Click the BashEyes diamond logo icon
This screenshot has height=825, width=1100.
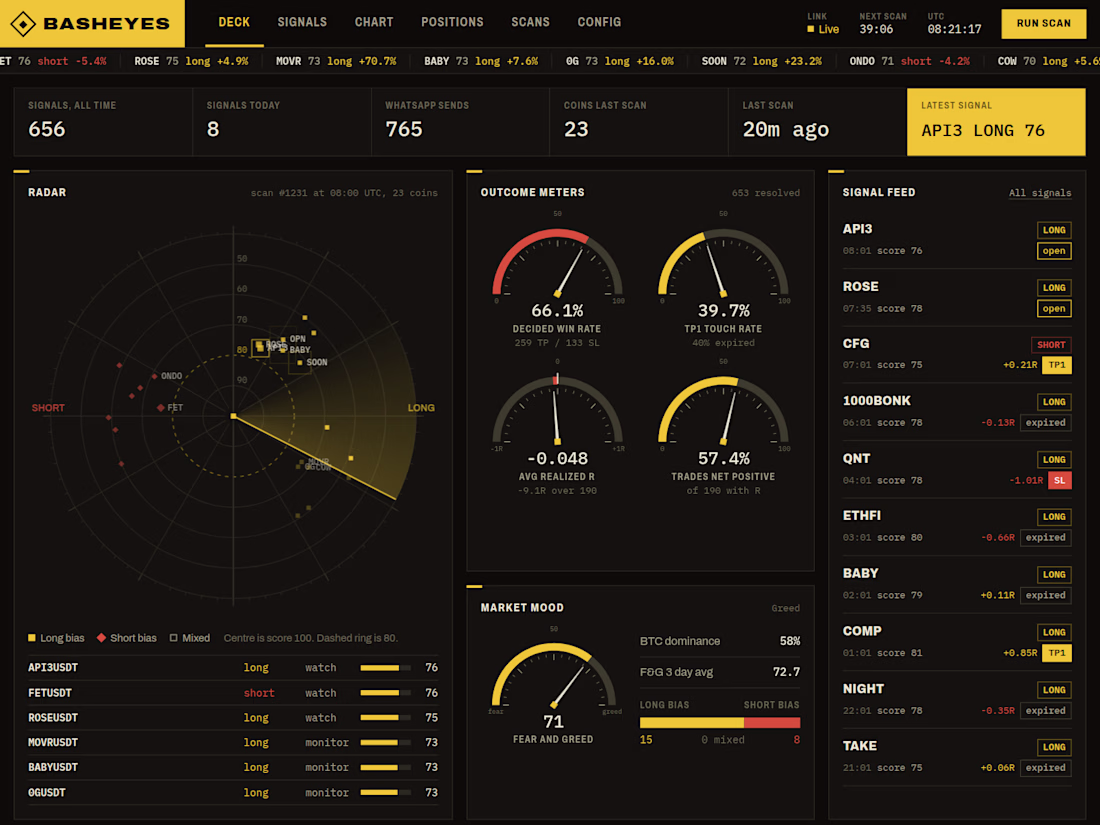(22, 23)
